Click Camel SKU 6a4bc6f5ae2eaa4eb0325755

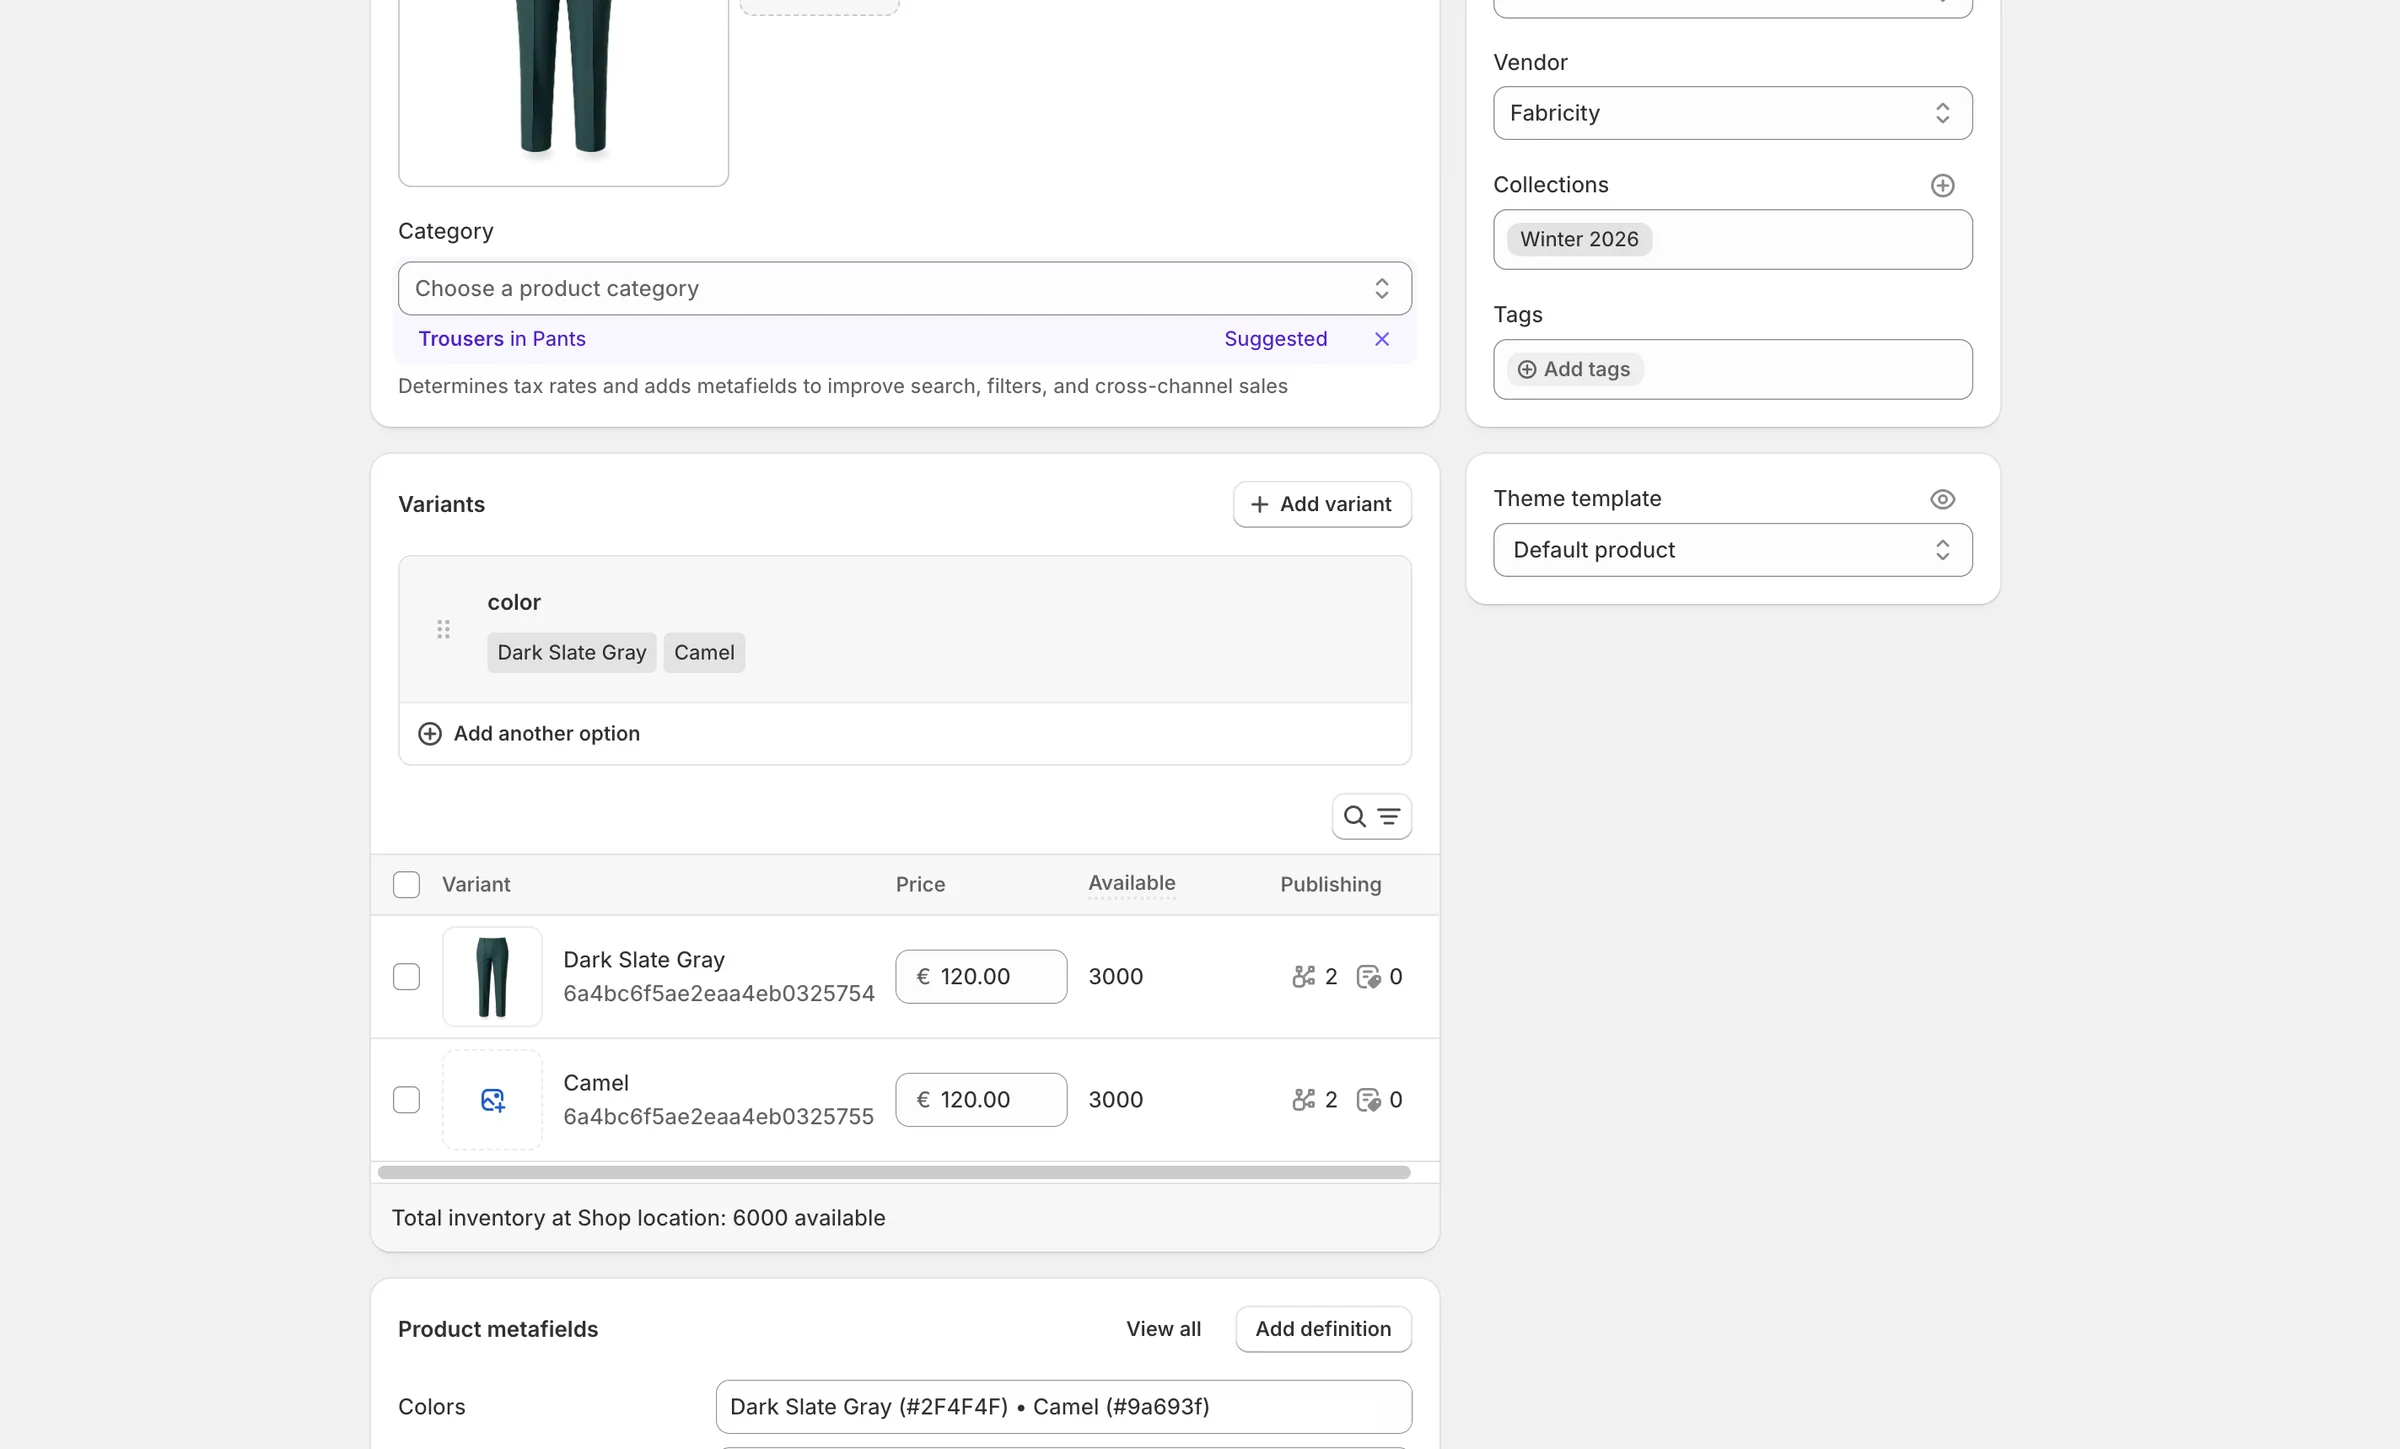[x=718, y=1117]
